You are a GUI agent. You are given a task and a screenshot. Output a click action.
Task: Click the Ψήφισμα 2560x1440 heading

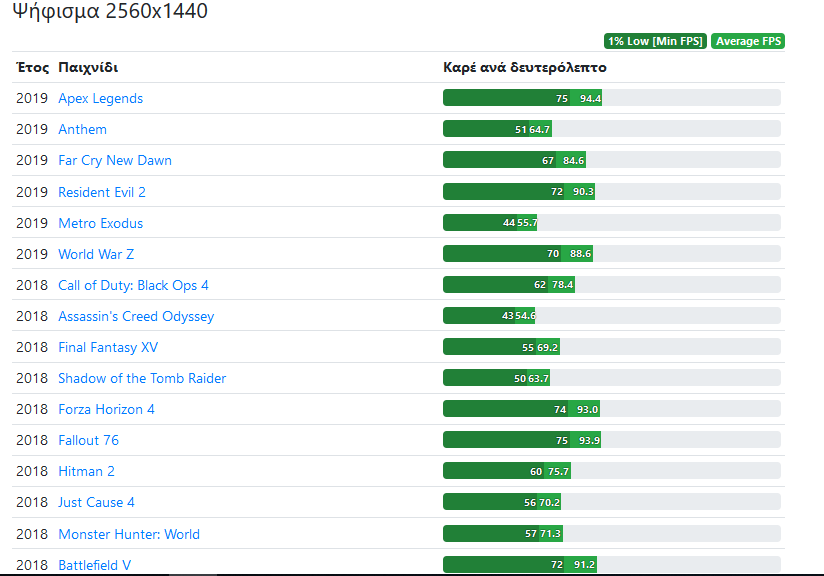[x=110, y=11]
